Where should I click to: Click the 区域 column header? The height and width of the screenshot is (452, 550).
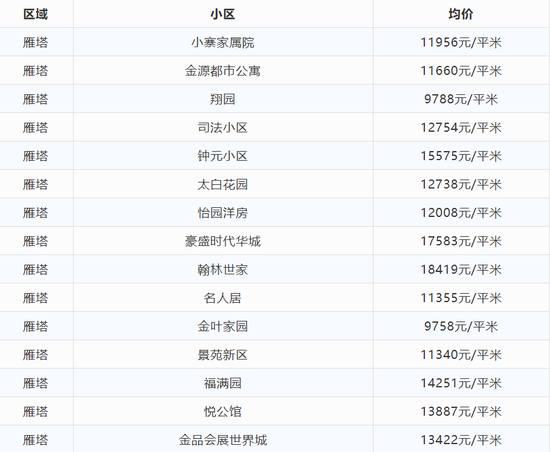click(x=35, y=14)
